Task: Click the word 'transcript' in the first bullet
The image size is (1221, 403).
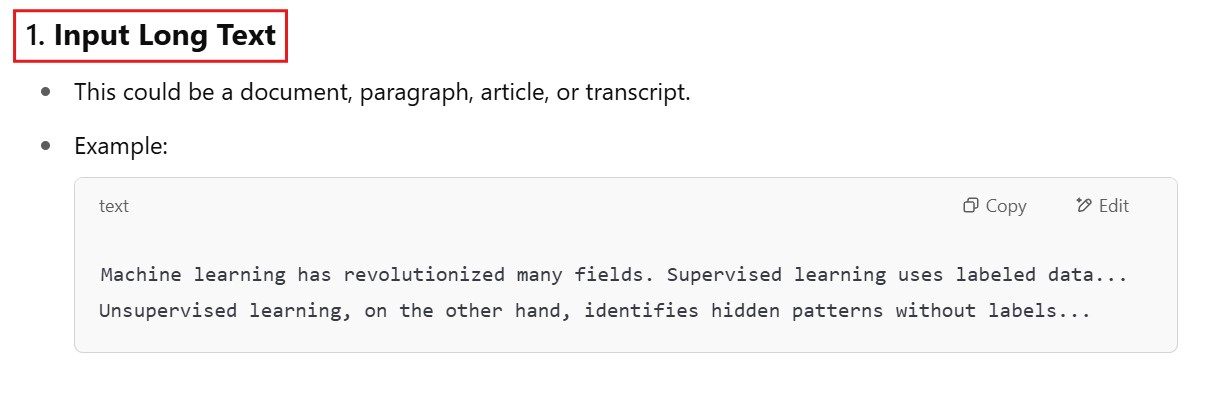Action: coord(636,93)
